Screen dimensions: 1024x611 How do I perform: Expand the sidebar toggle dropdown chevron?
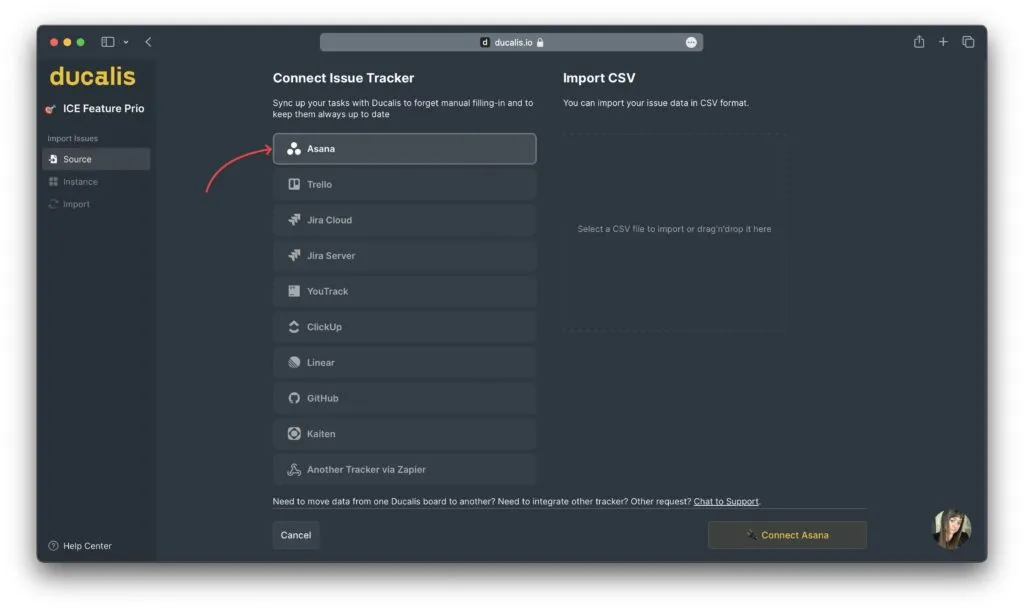point(124,41)
